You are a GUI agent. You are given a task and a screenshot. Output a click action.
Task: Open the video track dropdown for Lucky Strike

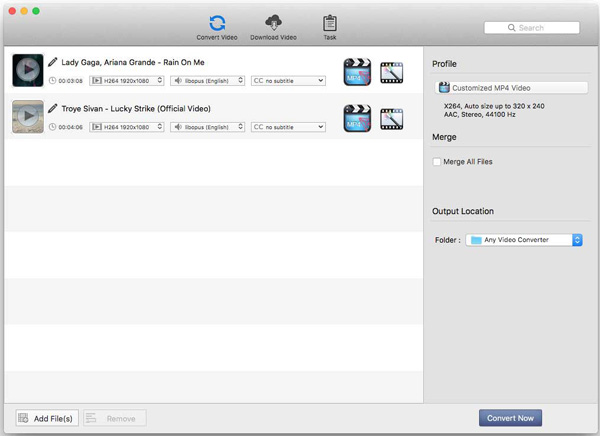click(x=127, y=127)
